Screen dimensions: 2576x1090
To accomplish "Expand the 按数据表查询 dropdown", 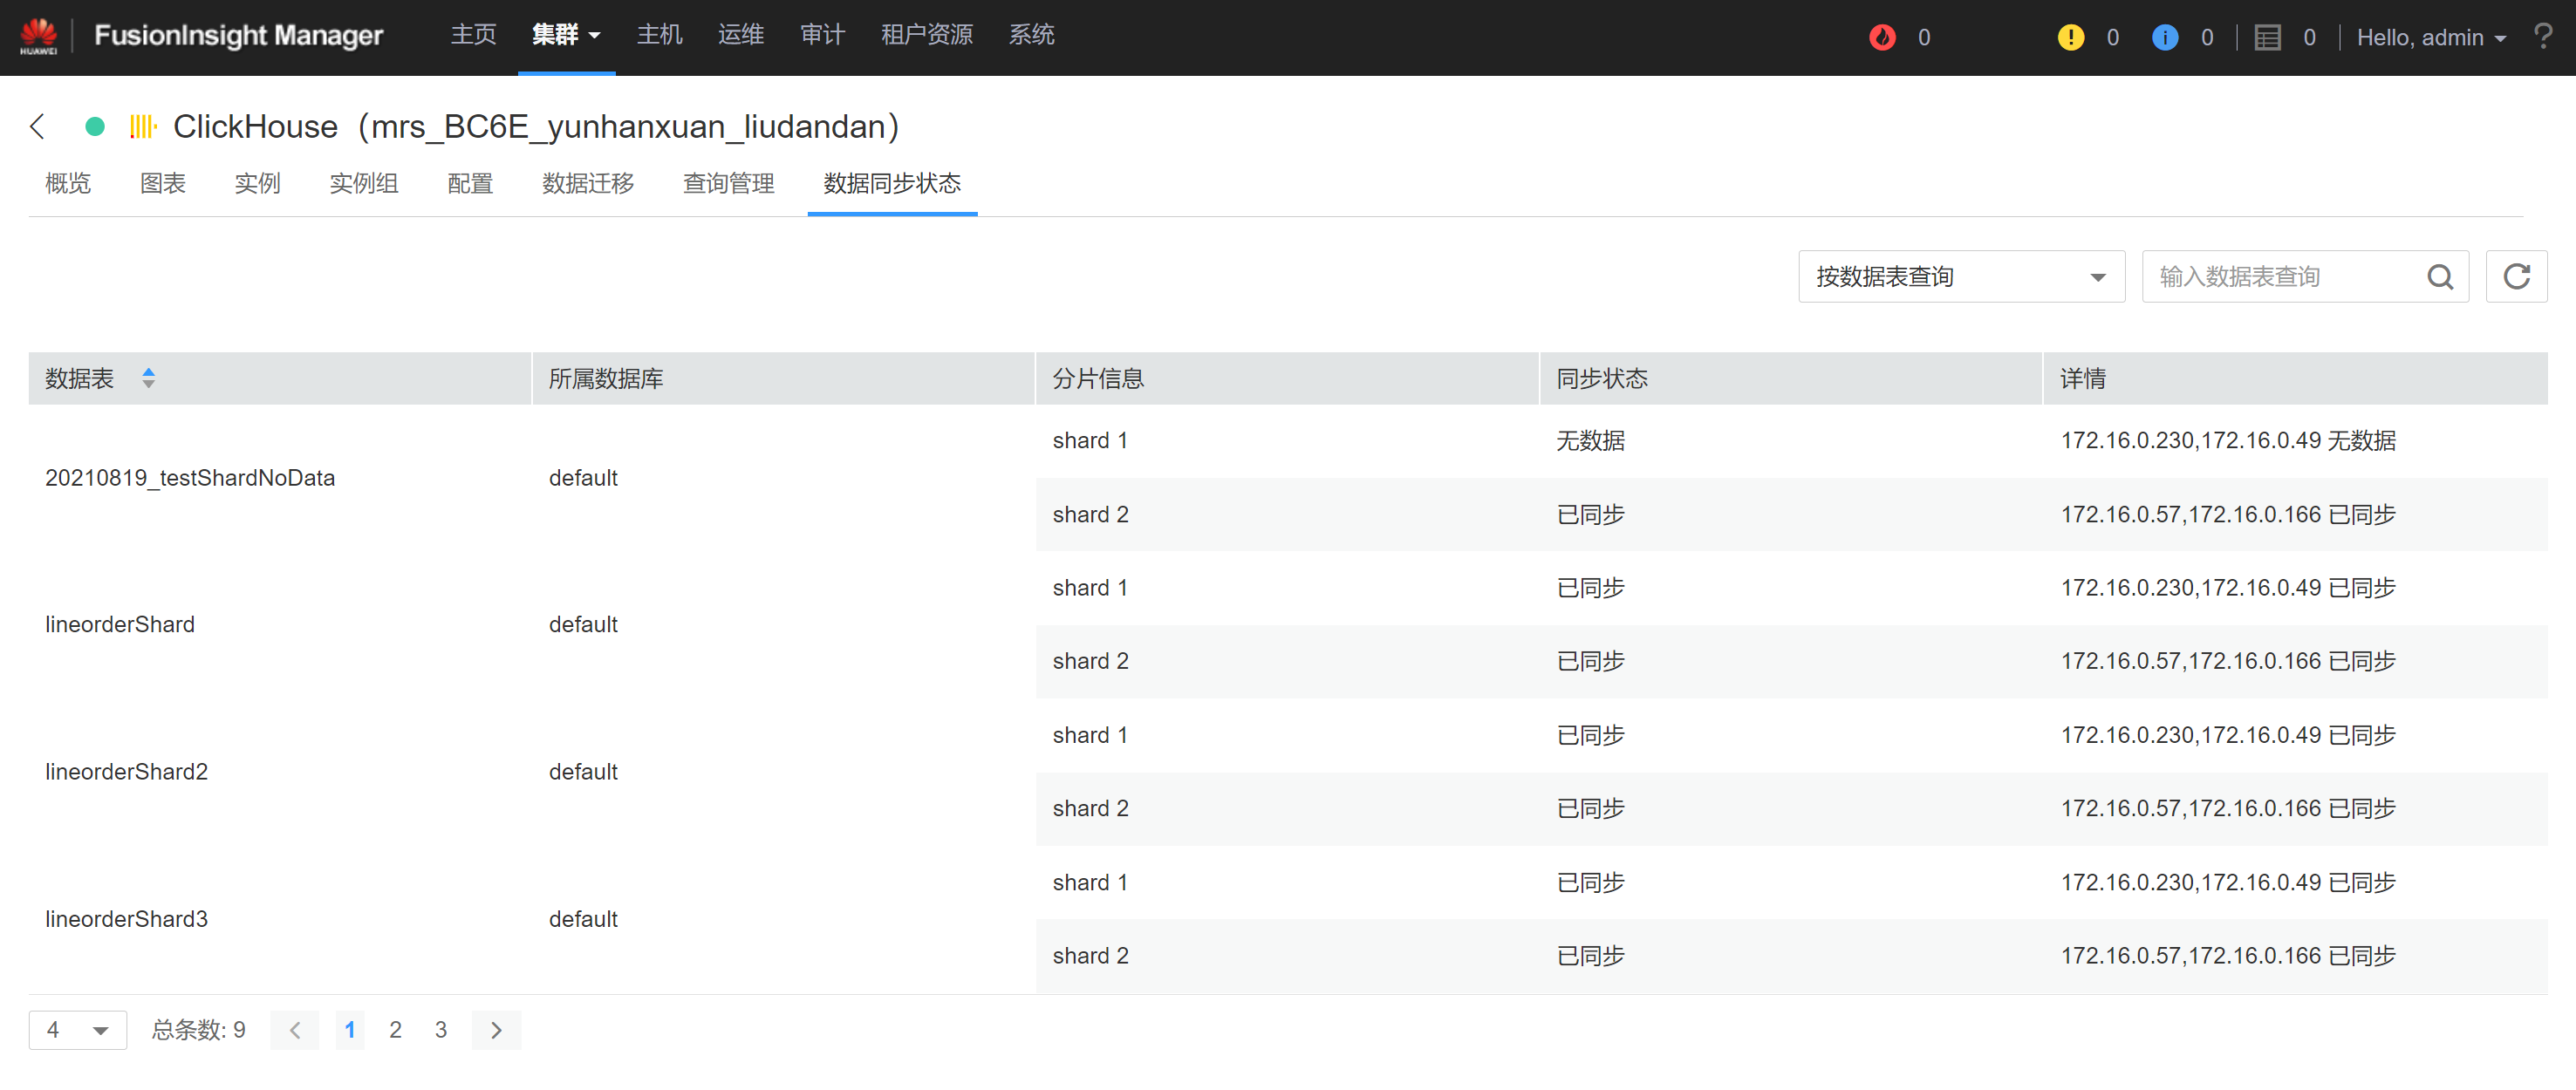I will (x=1961, y=277).
